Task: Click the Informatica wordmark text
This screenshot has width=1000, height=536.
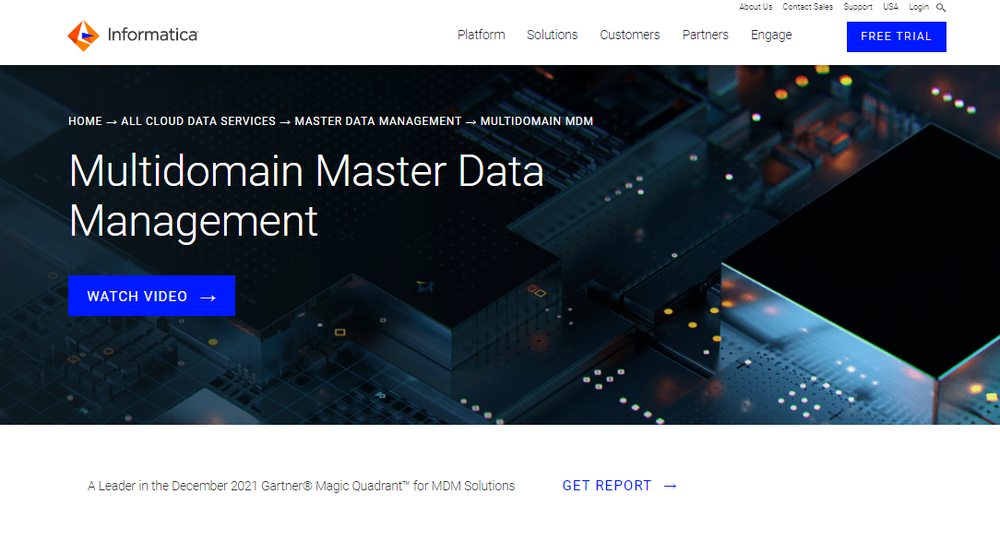Action: (x=153, y=34)
